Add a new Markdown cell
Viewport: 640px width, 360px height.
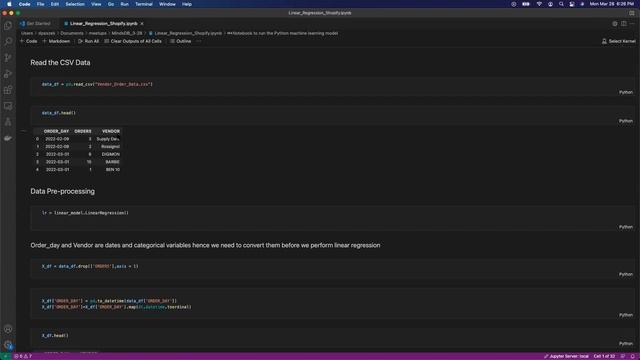pyautogui.click(x=56, y=41)
